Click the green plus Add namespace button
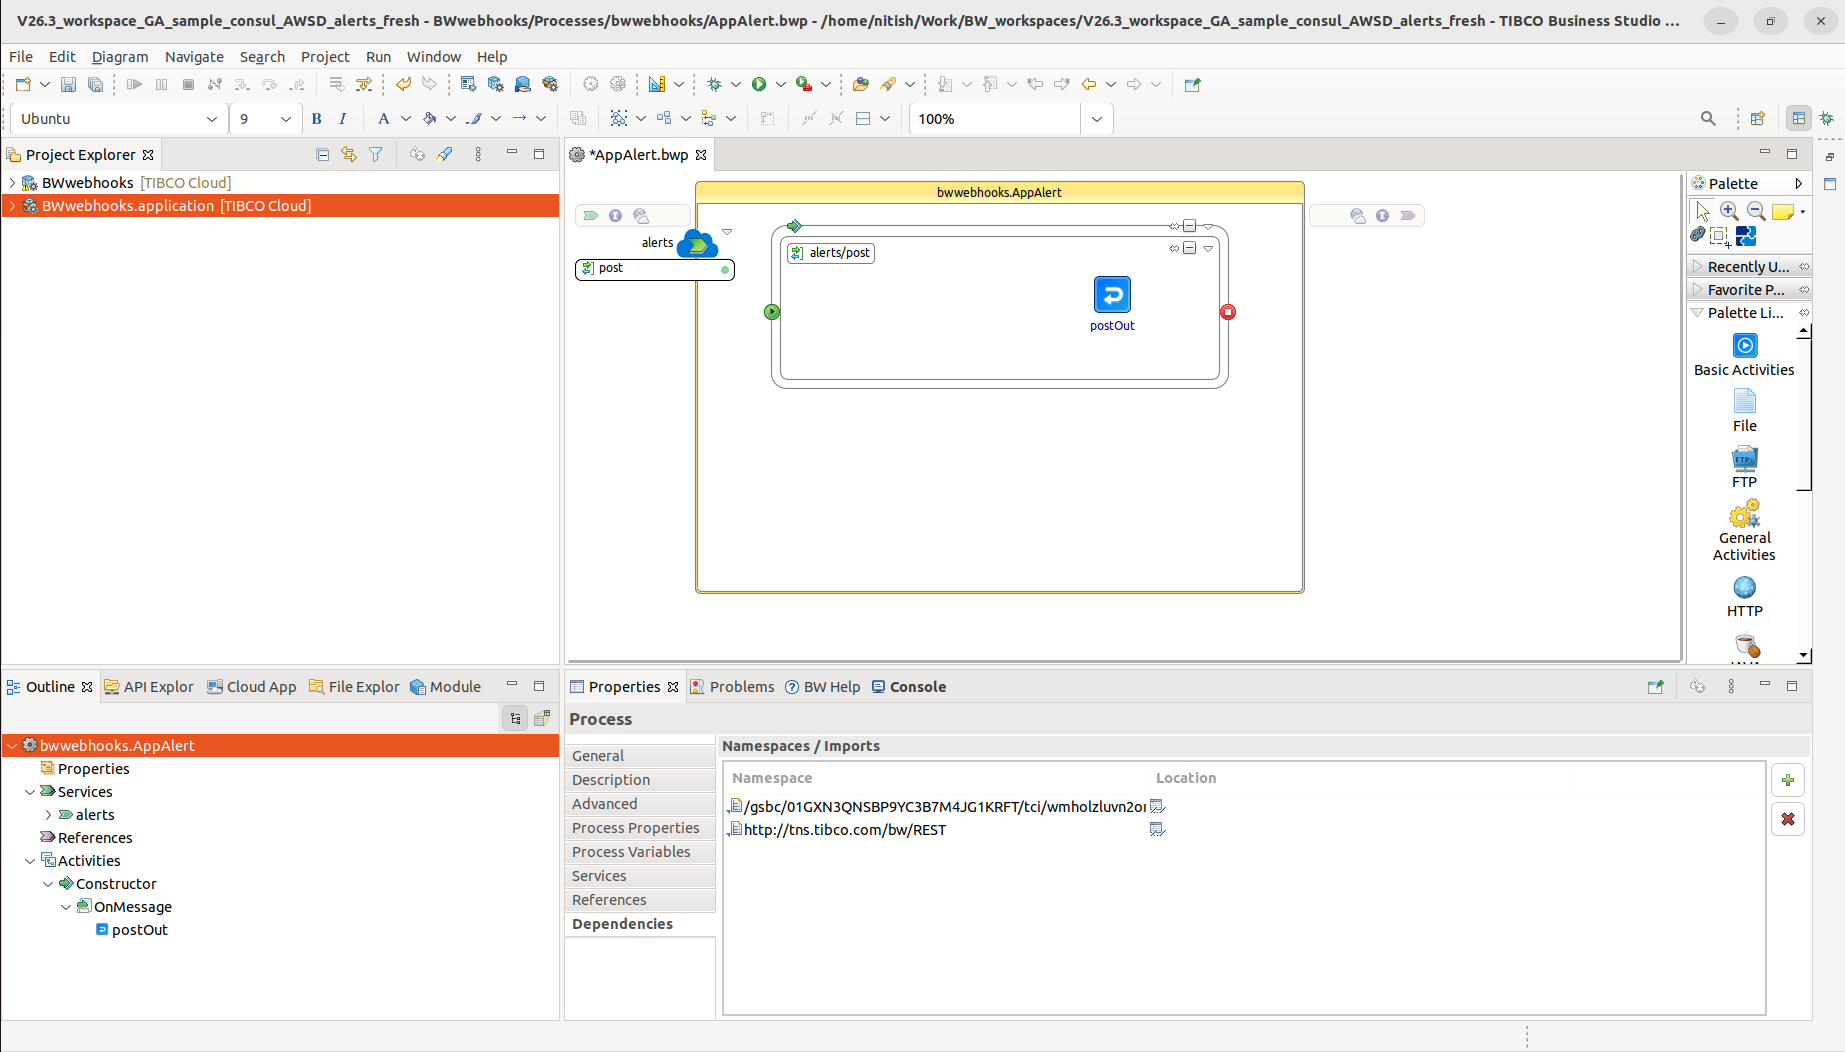This screenshot has width=1845, height=1052. [1788, 780]
